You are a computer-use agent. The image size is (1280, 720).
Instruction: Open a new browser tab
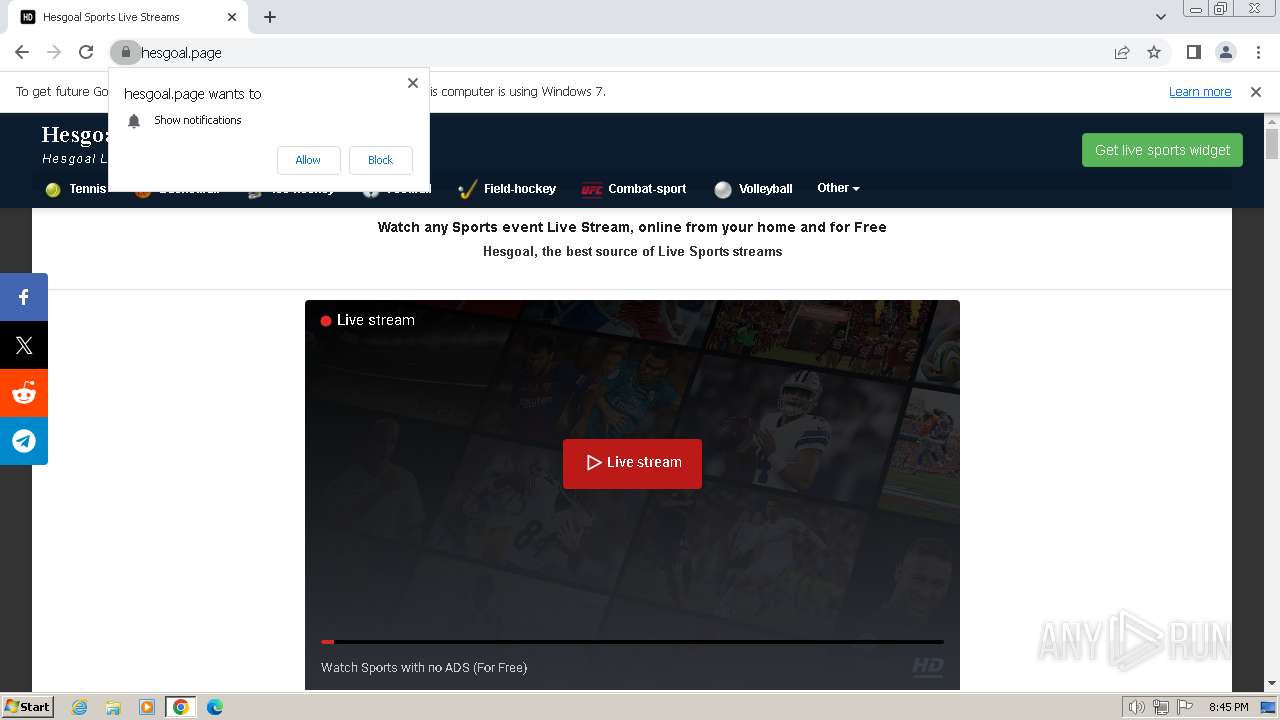pos(270,17)
